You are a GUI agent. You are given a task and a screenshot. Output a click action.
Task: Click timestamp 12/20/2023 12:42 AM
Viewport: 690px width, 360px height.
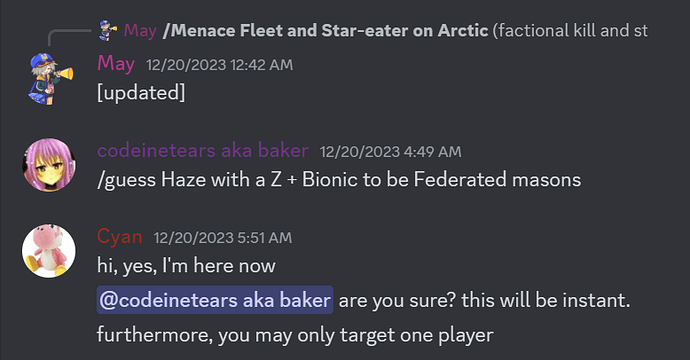pos(219,65)
